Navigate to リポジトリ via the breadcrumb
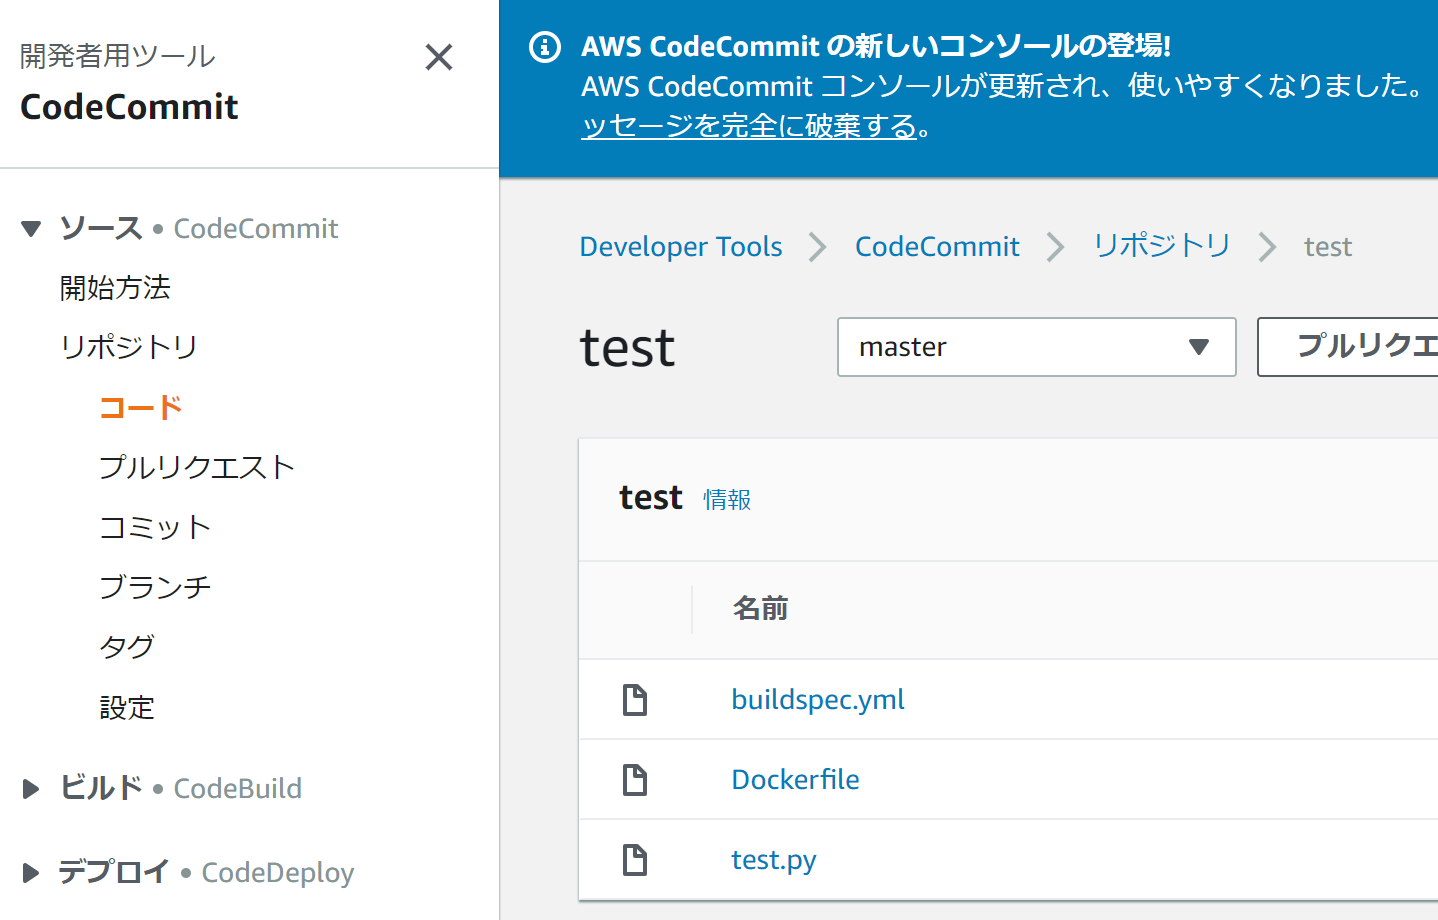1438x920 pixels. point(1161,246)
